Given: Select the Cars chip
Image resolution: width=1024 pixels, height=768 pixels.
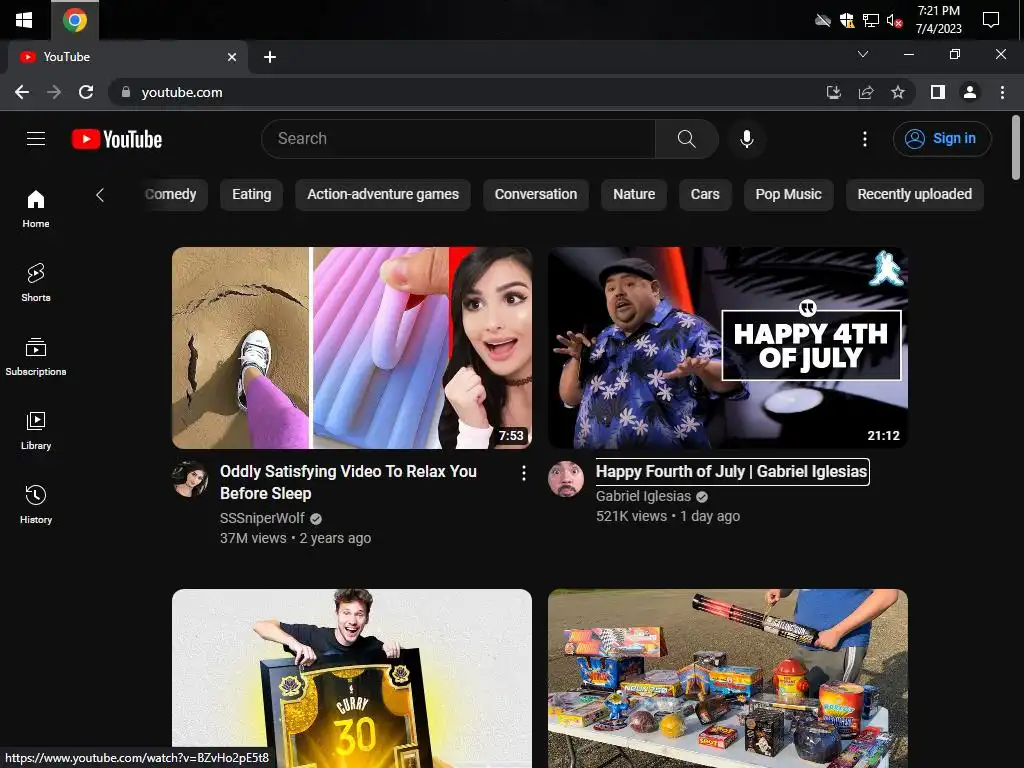Looking at the screenshot, I should 705,195.
